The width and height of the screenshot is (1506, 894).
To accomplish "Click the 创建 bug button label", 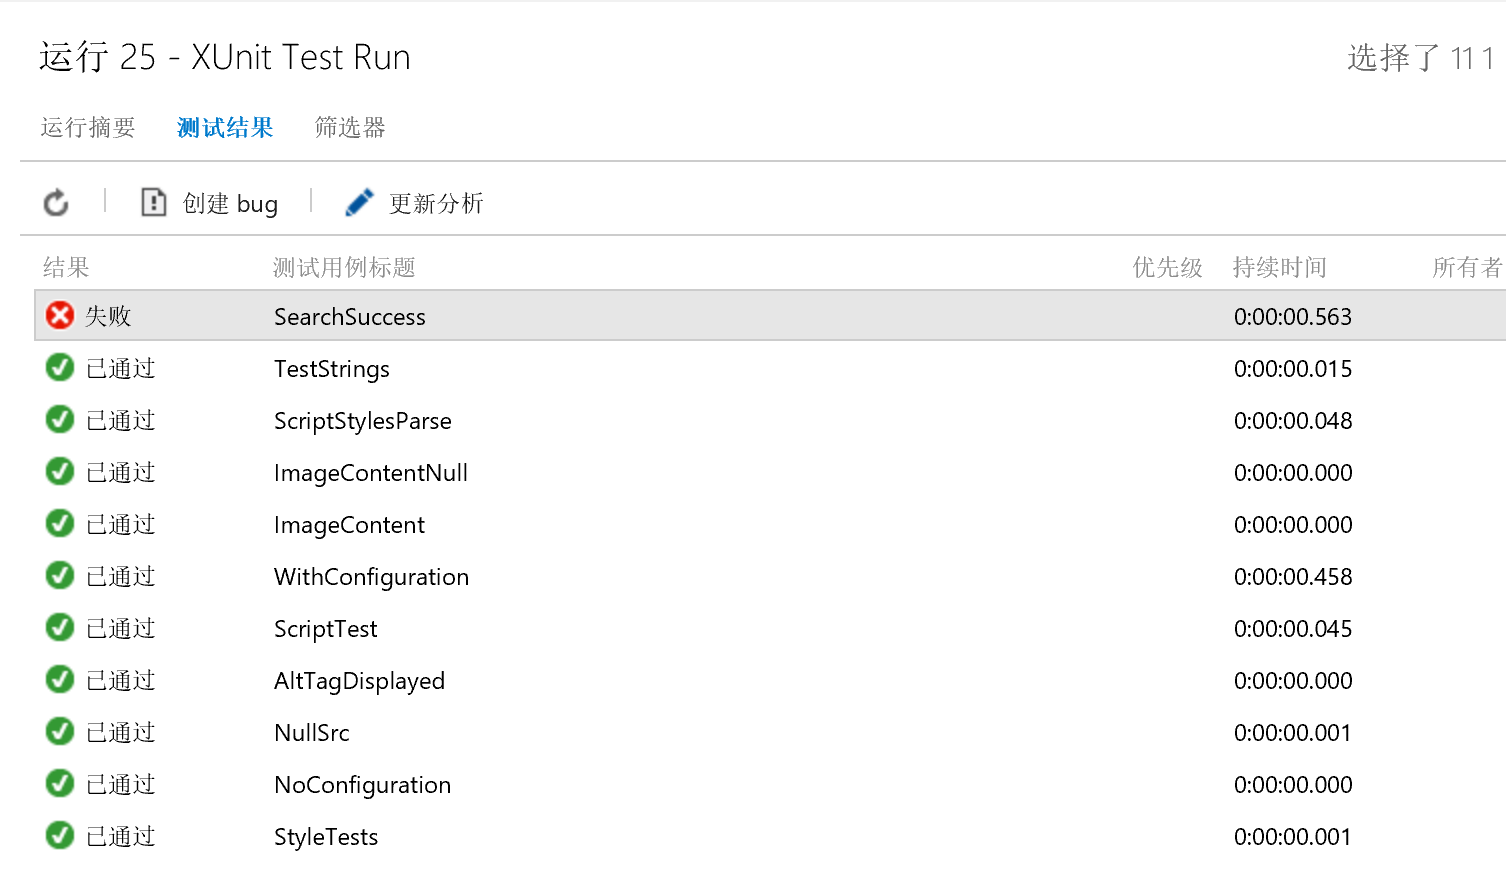I will [x=230, y=204].
